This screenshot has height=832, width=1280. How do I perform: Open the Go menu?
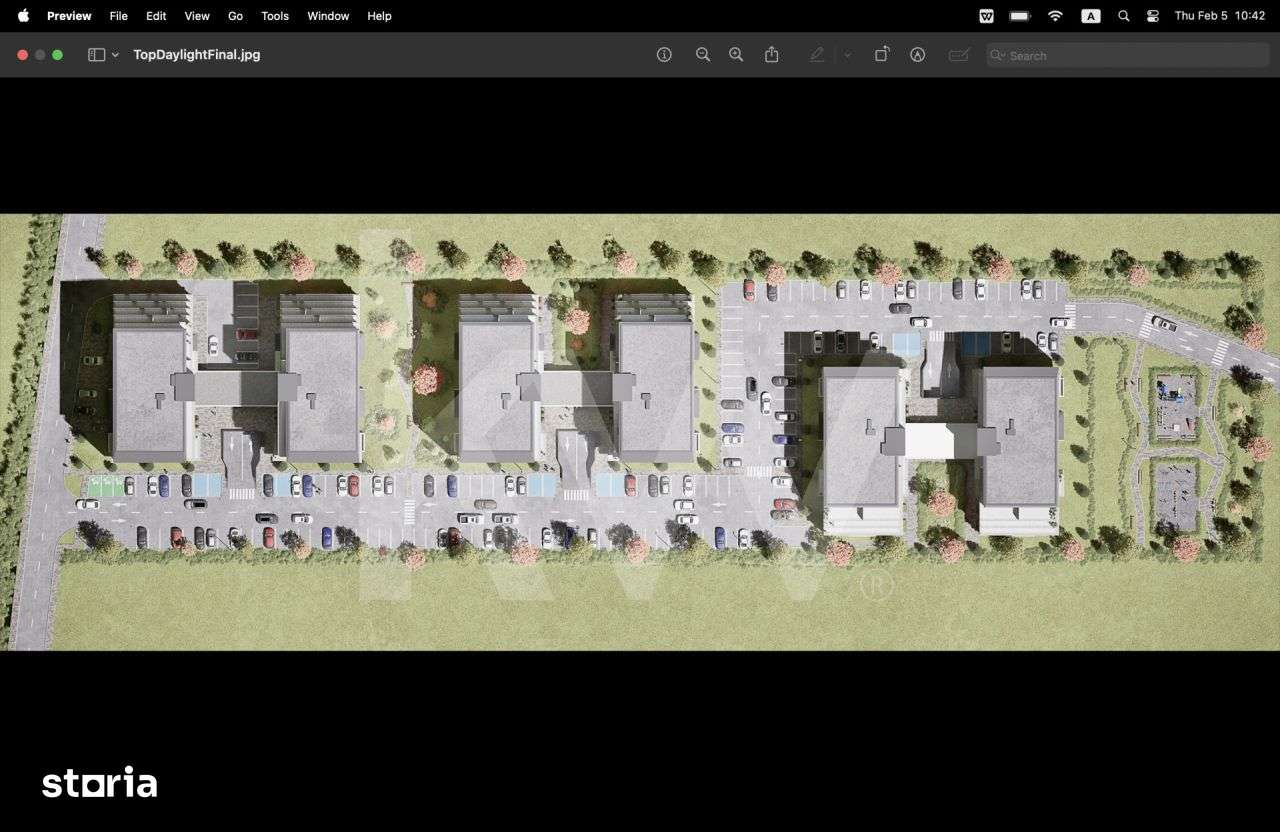click(235, 16)
